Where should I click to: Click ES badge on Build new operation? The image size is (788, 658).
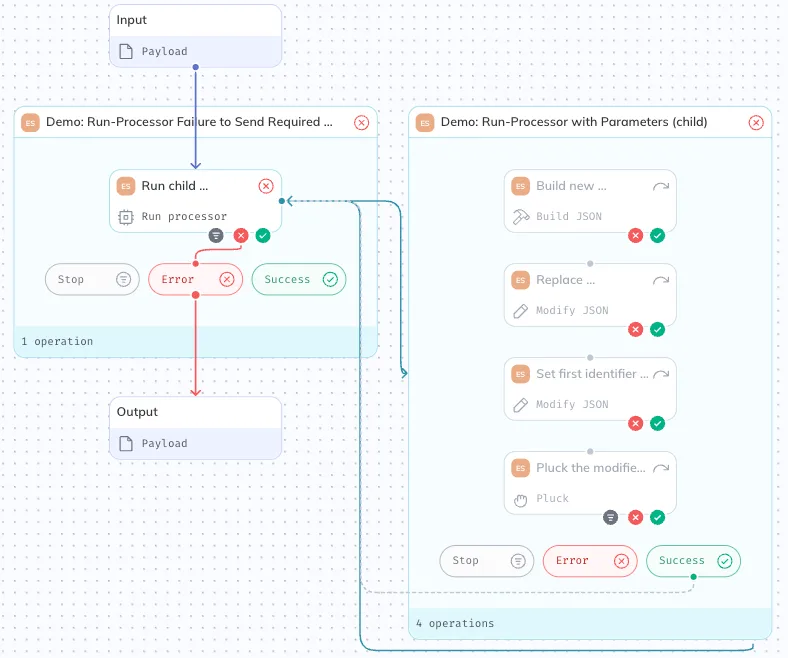point(521,186)
